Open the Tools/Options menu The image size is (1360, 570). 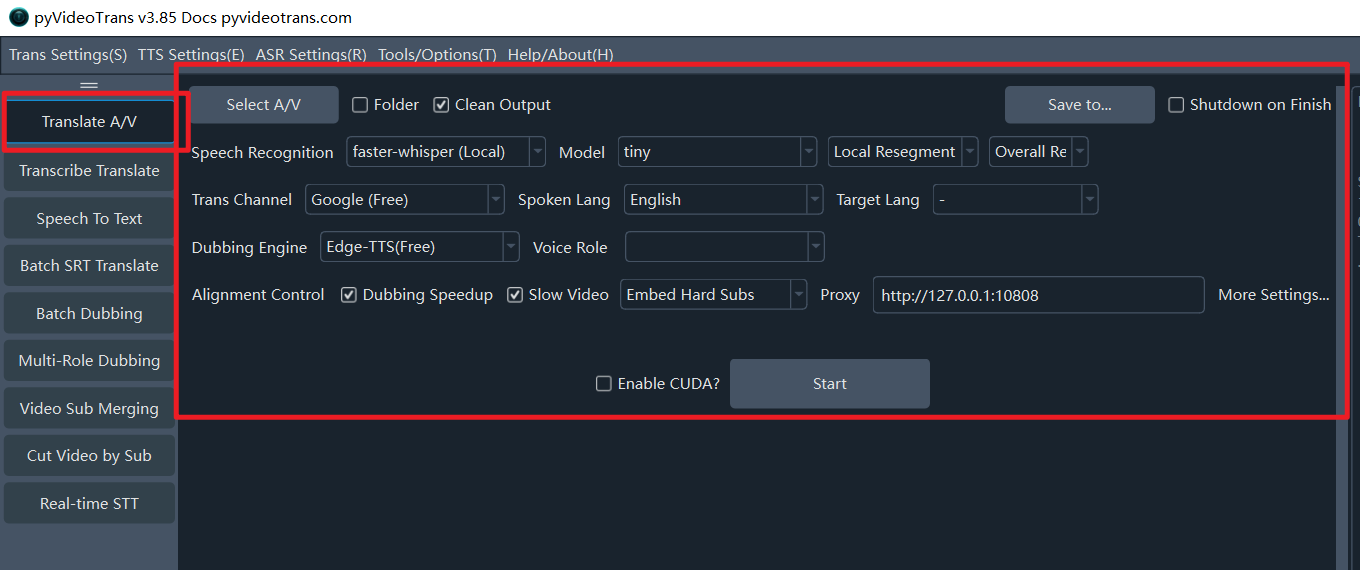click(437, 55)
